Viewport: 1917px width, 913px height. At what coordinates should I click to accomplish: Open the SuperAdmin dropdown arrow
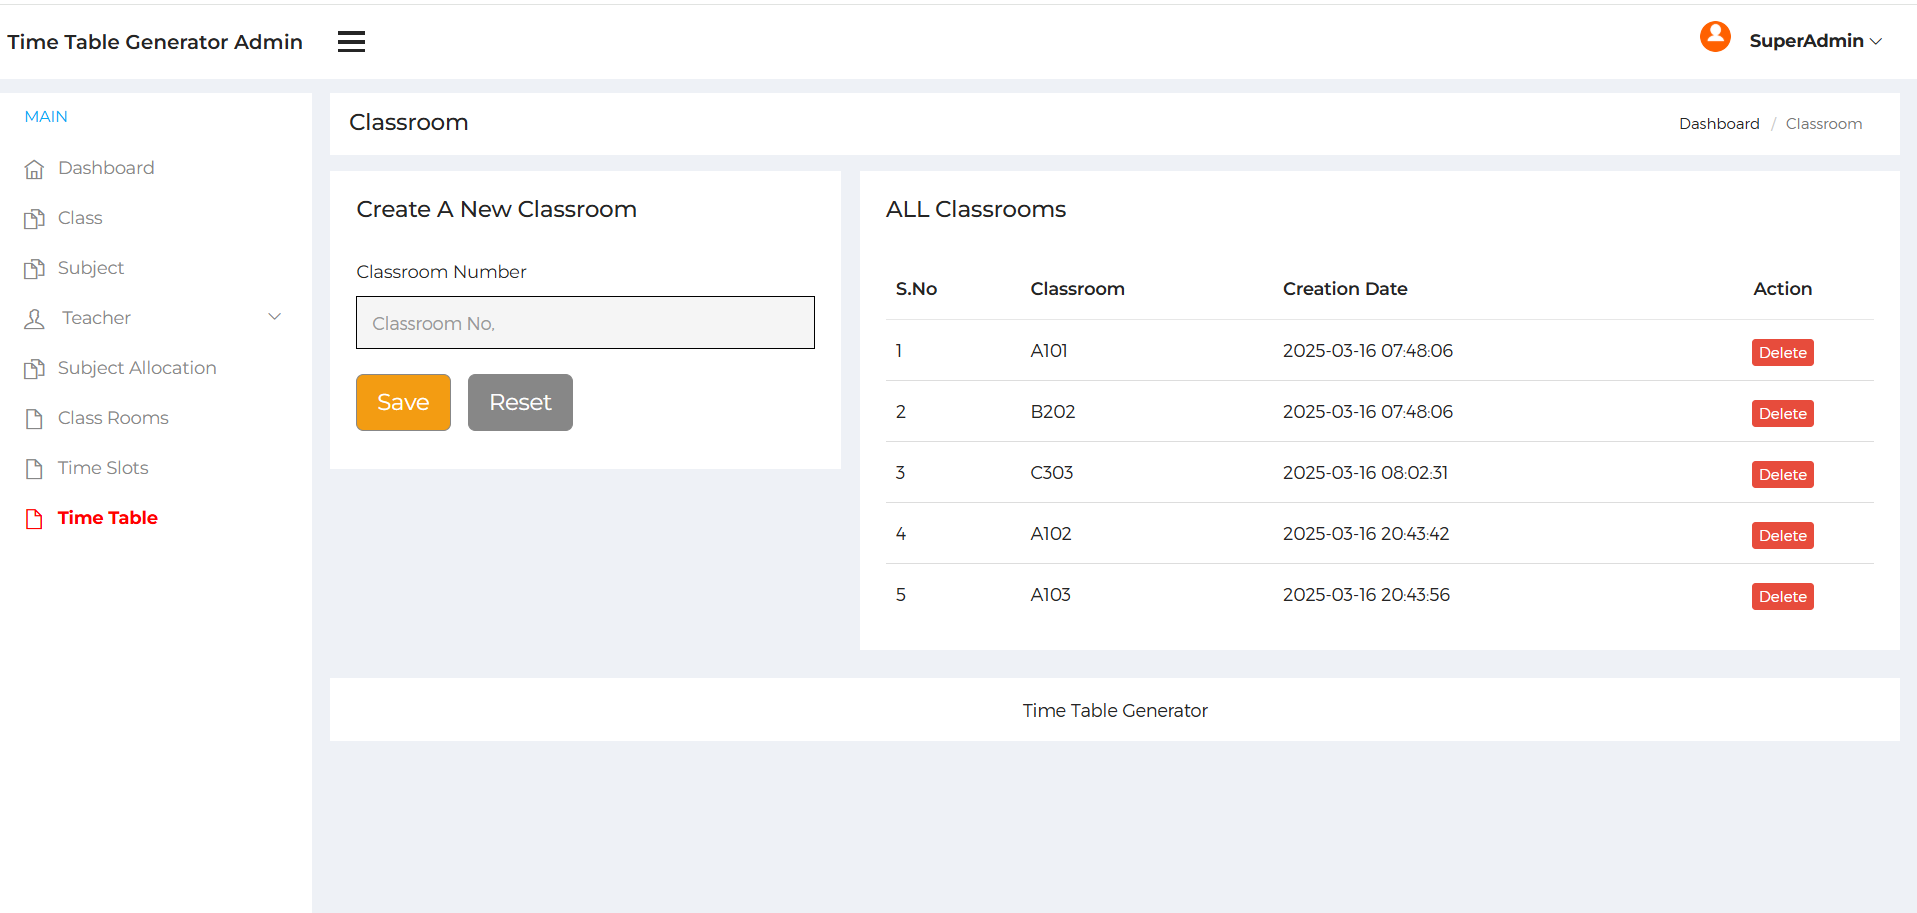1876,41
